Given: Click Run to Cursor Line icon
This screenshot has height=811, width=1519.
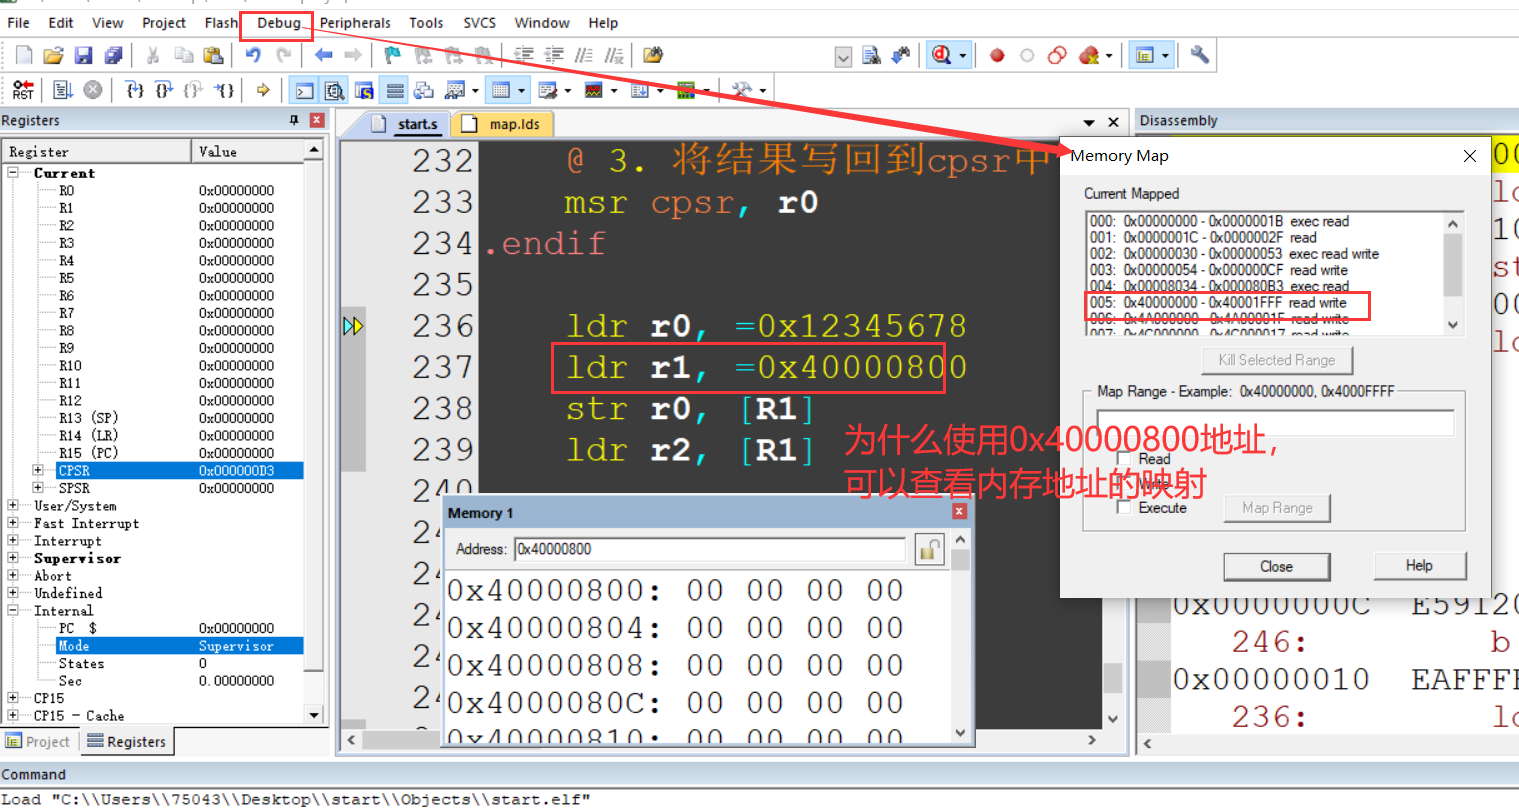Looking at the screenshot, I should [x=224, y=90].
